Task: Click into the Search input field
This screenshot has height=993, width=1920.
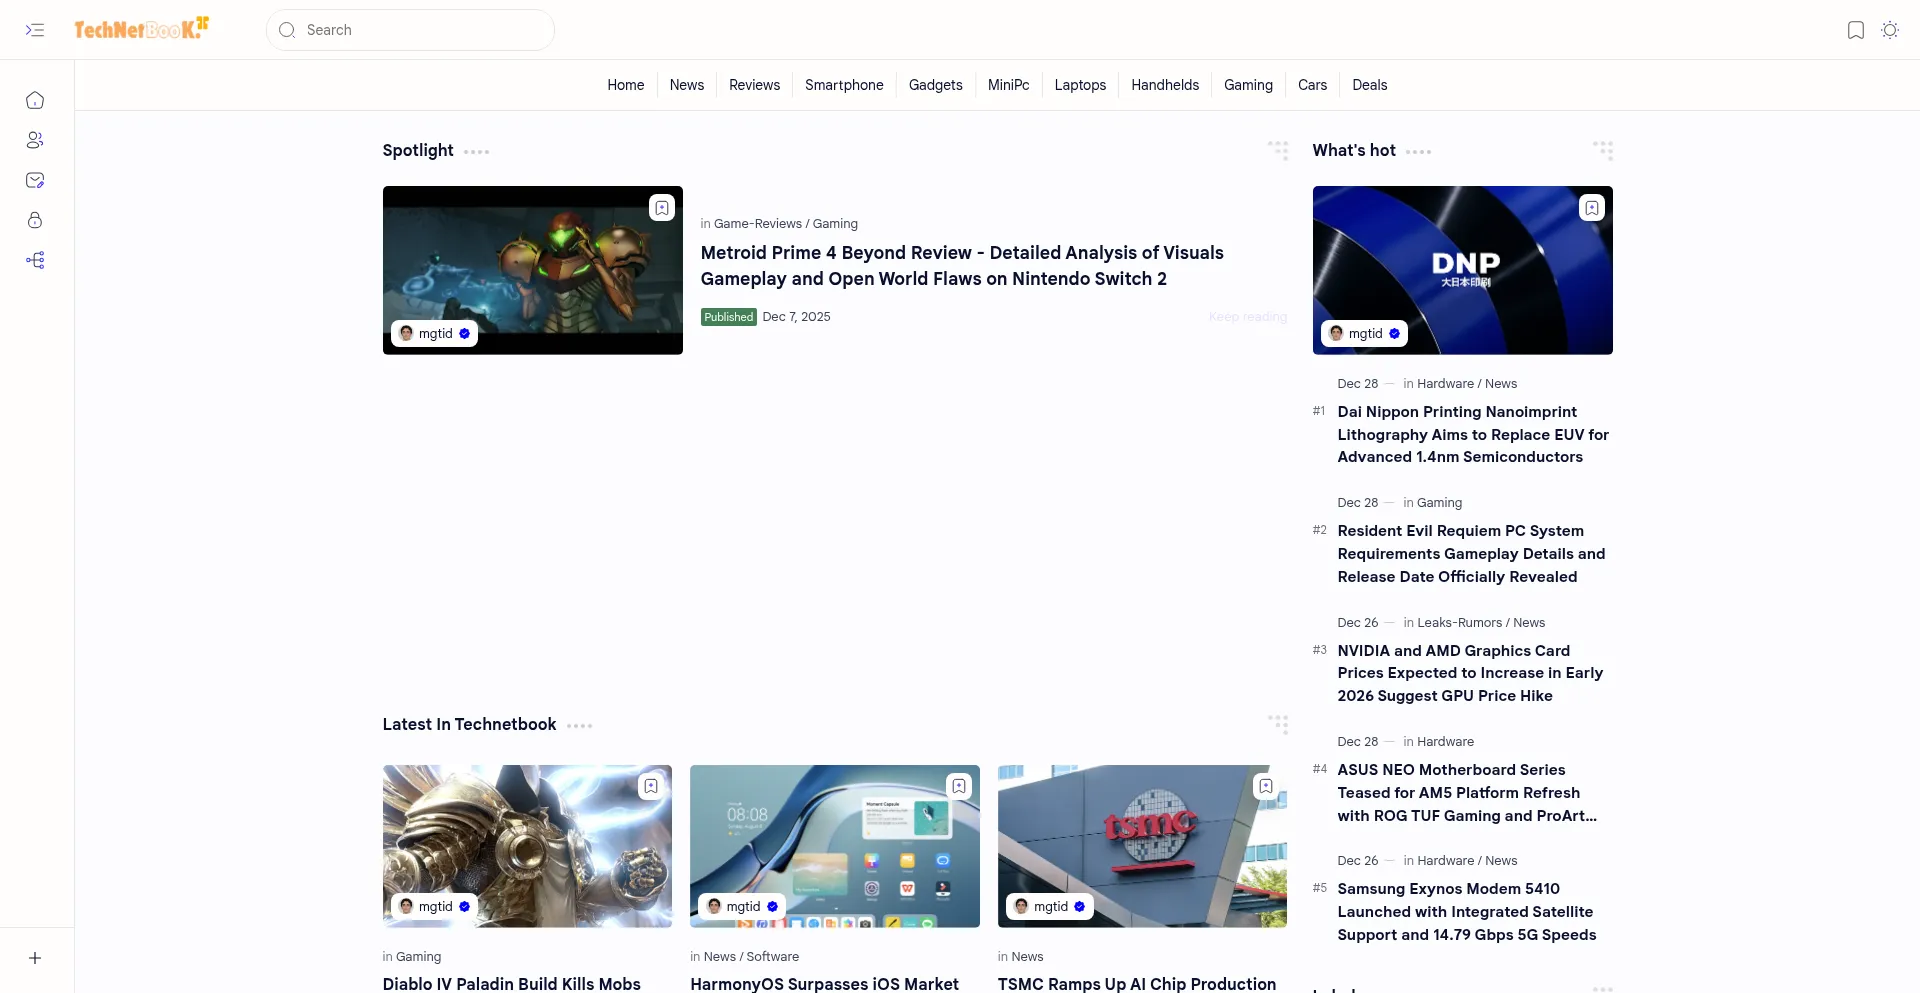Action: tap(420, 30)
